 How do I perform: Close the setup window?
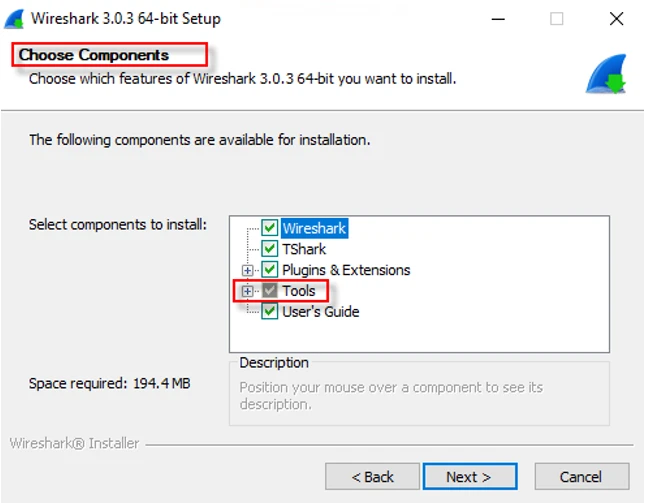616,18
